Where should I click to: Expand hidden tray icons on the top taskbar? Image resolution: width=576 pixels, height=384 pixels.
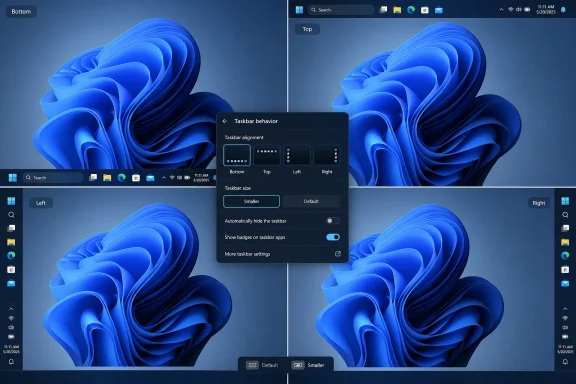501,10
